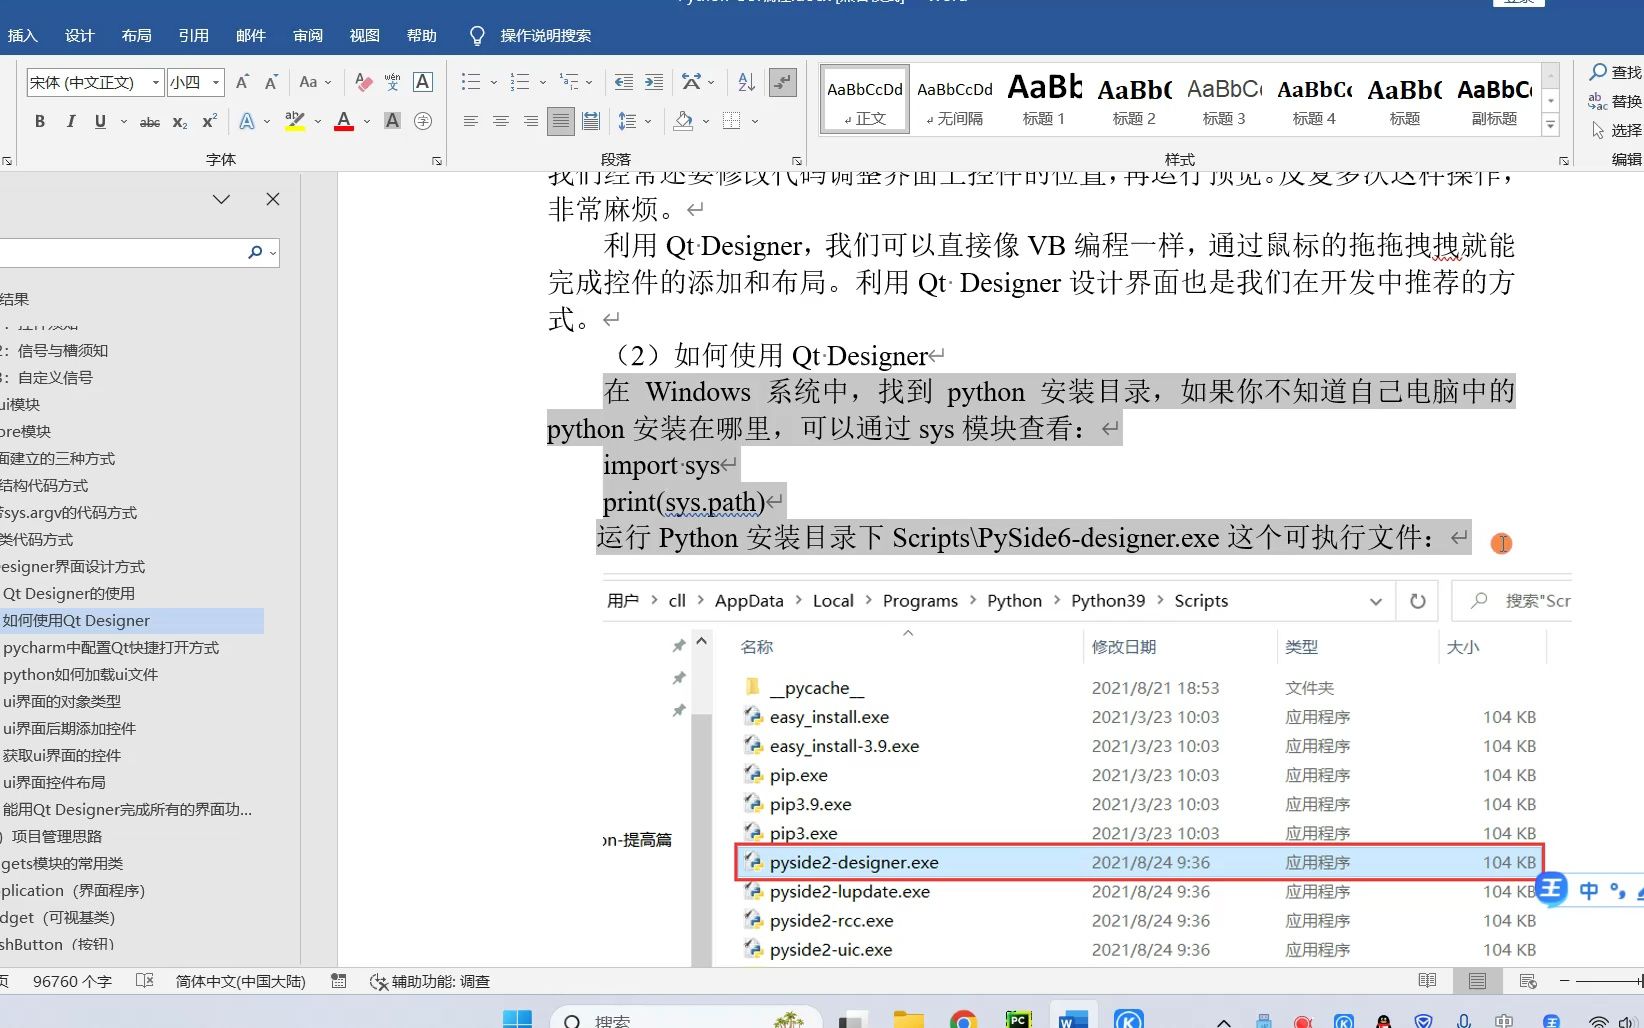Refresh the Scripts folder view
This screenshot has height=1028, width=1644.
click(x=1417, y=601)
